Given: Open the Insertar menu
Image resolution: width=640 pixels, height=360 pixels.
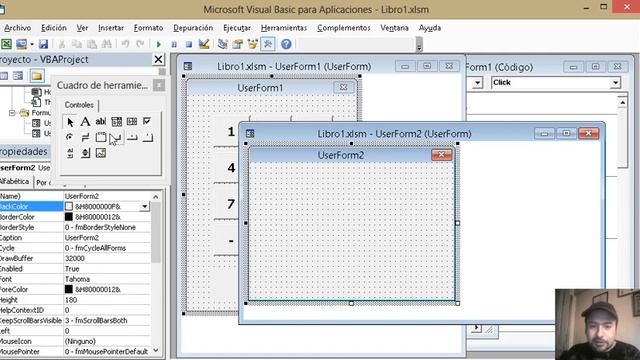Looking at the screenshot, I should 111,28.
